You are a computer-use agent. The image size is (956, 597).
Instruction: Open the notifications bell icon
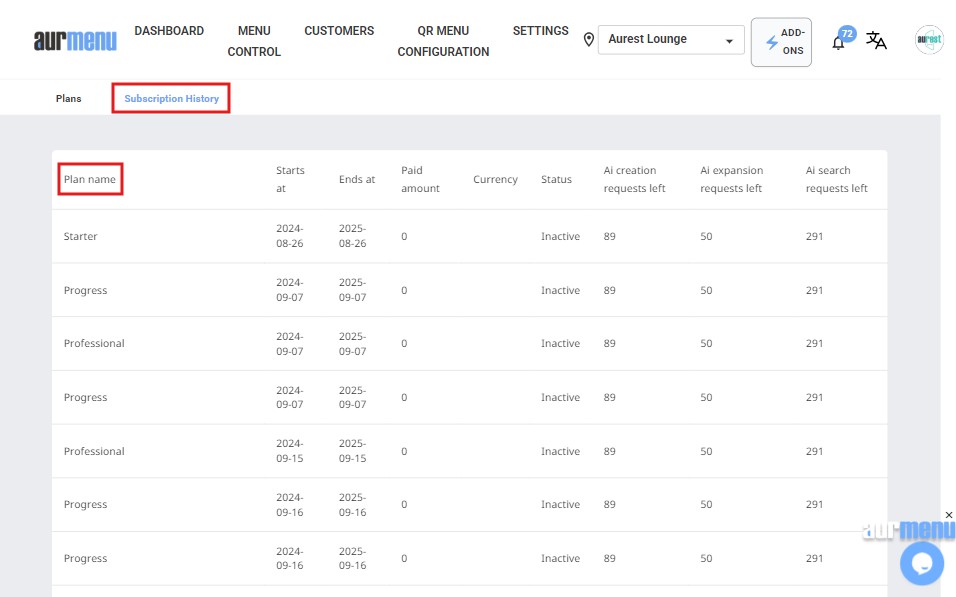839,42
